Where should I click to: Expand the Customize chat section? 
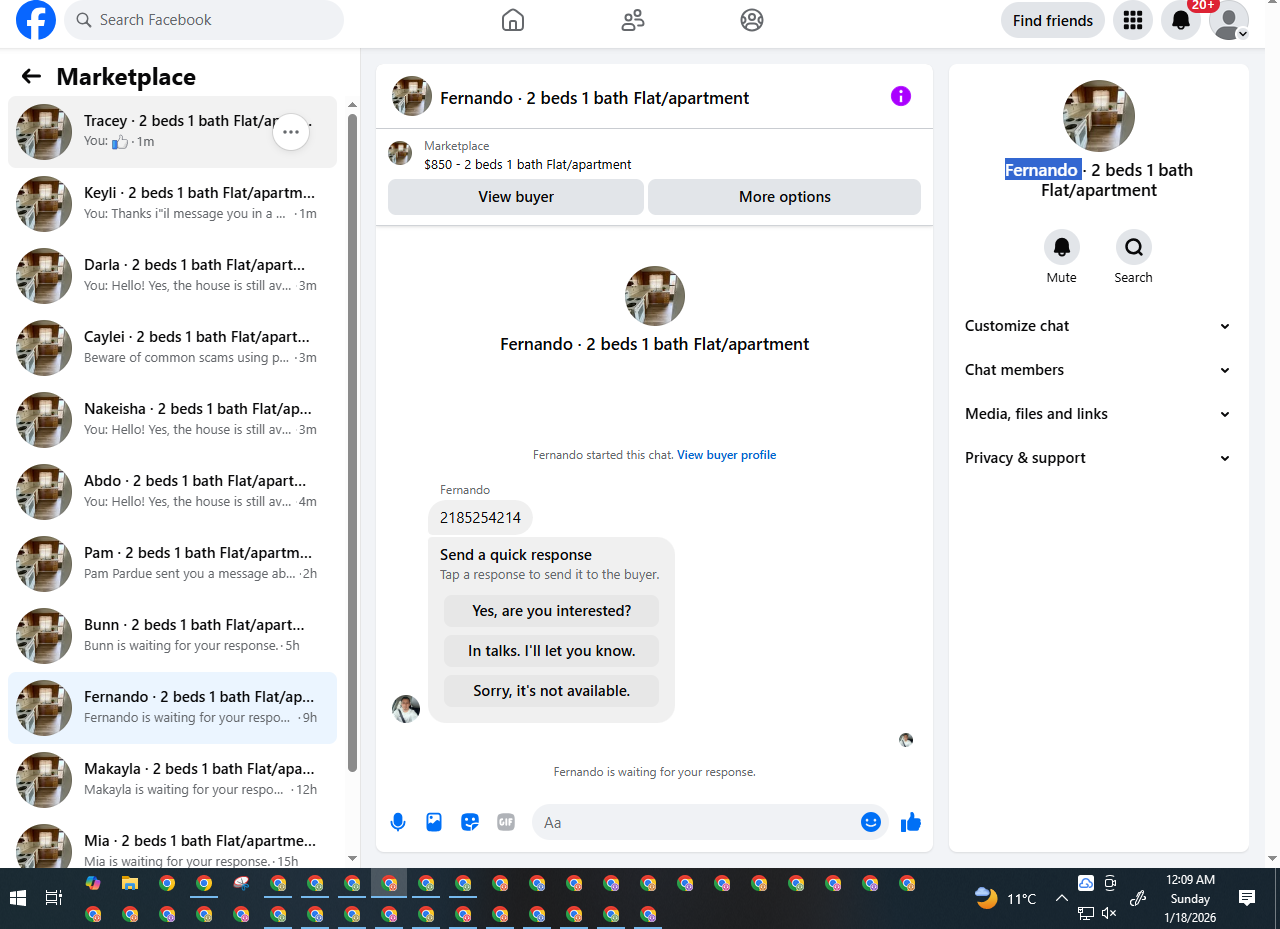[1098, 326]
